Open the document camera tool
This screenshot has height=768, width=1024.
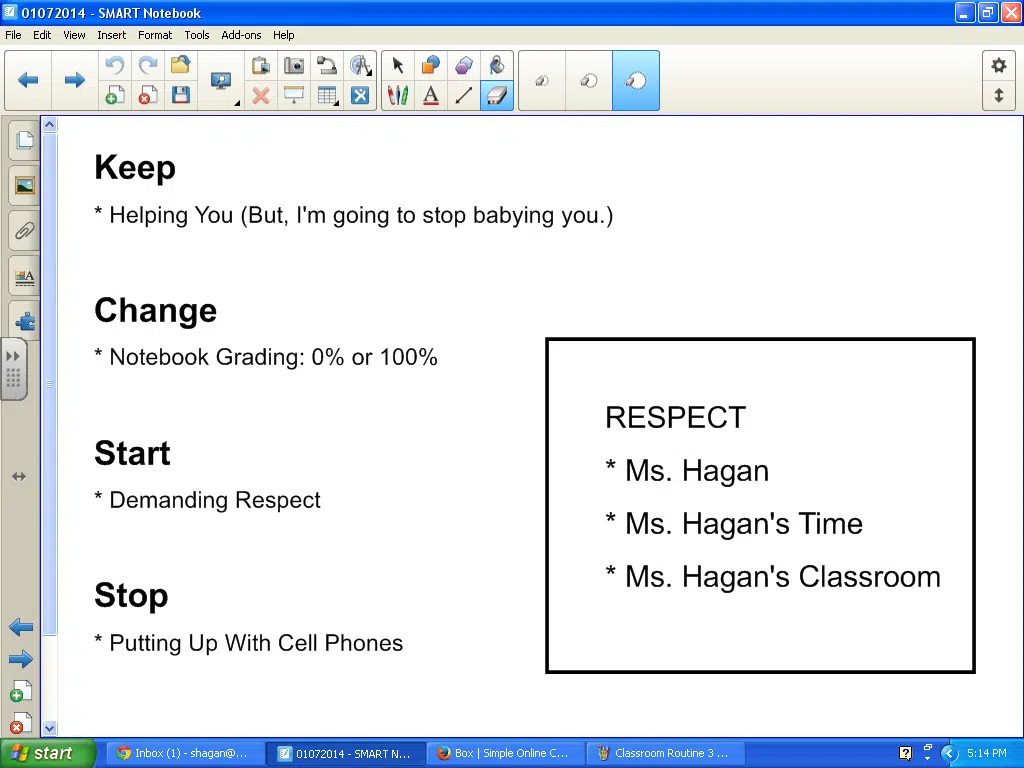[x=327, y=65]
